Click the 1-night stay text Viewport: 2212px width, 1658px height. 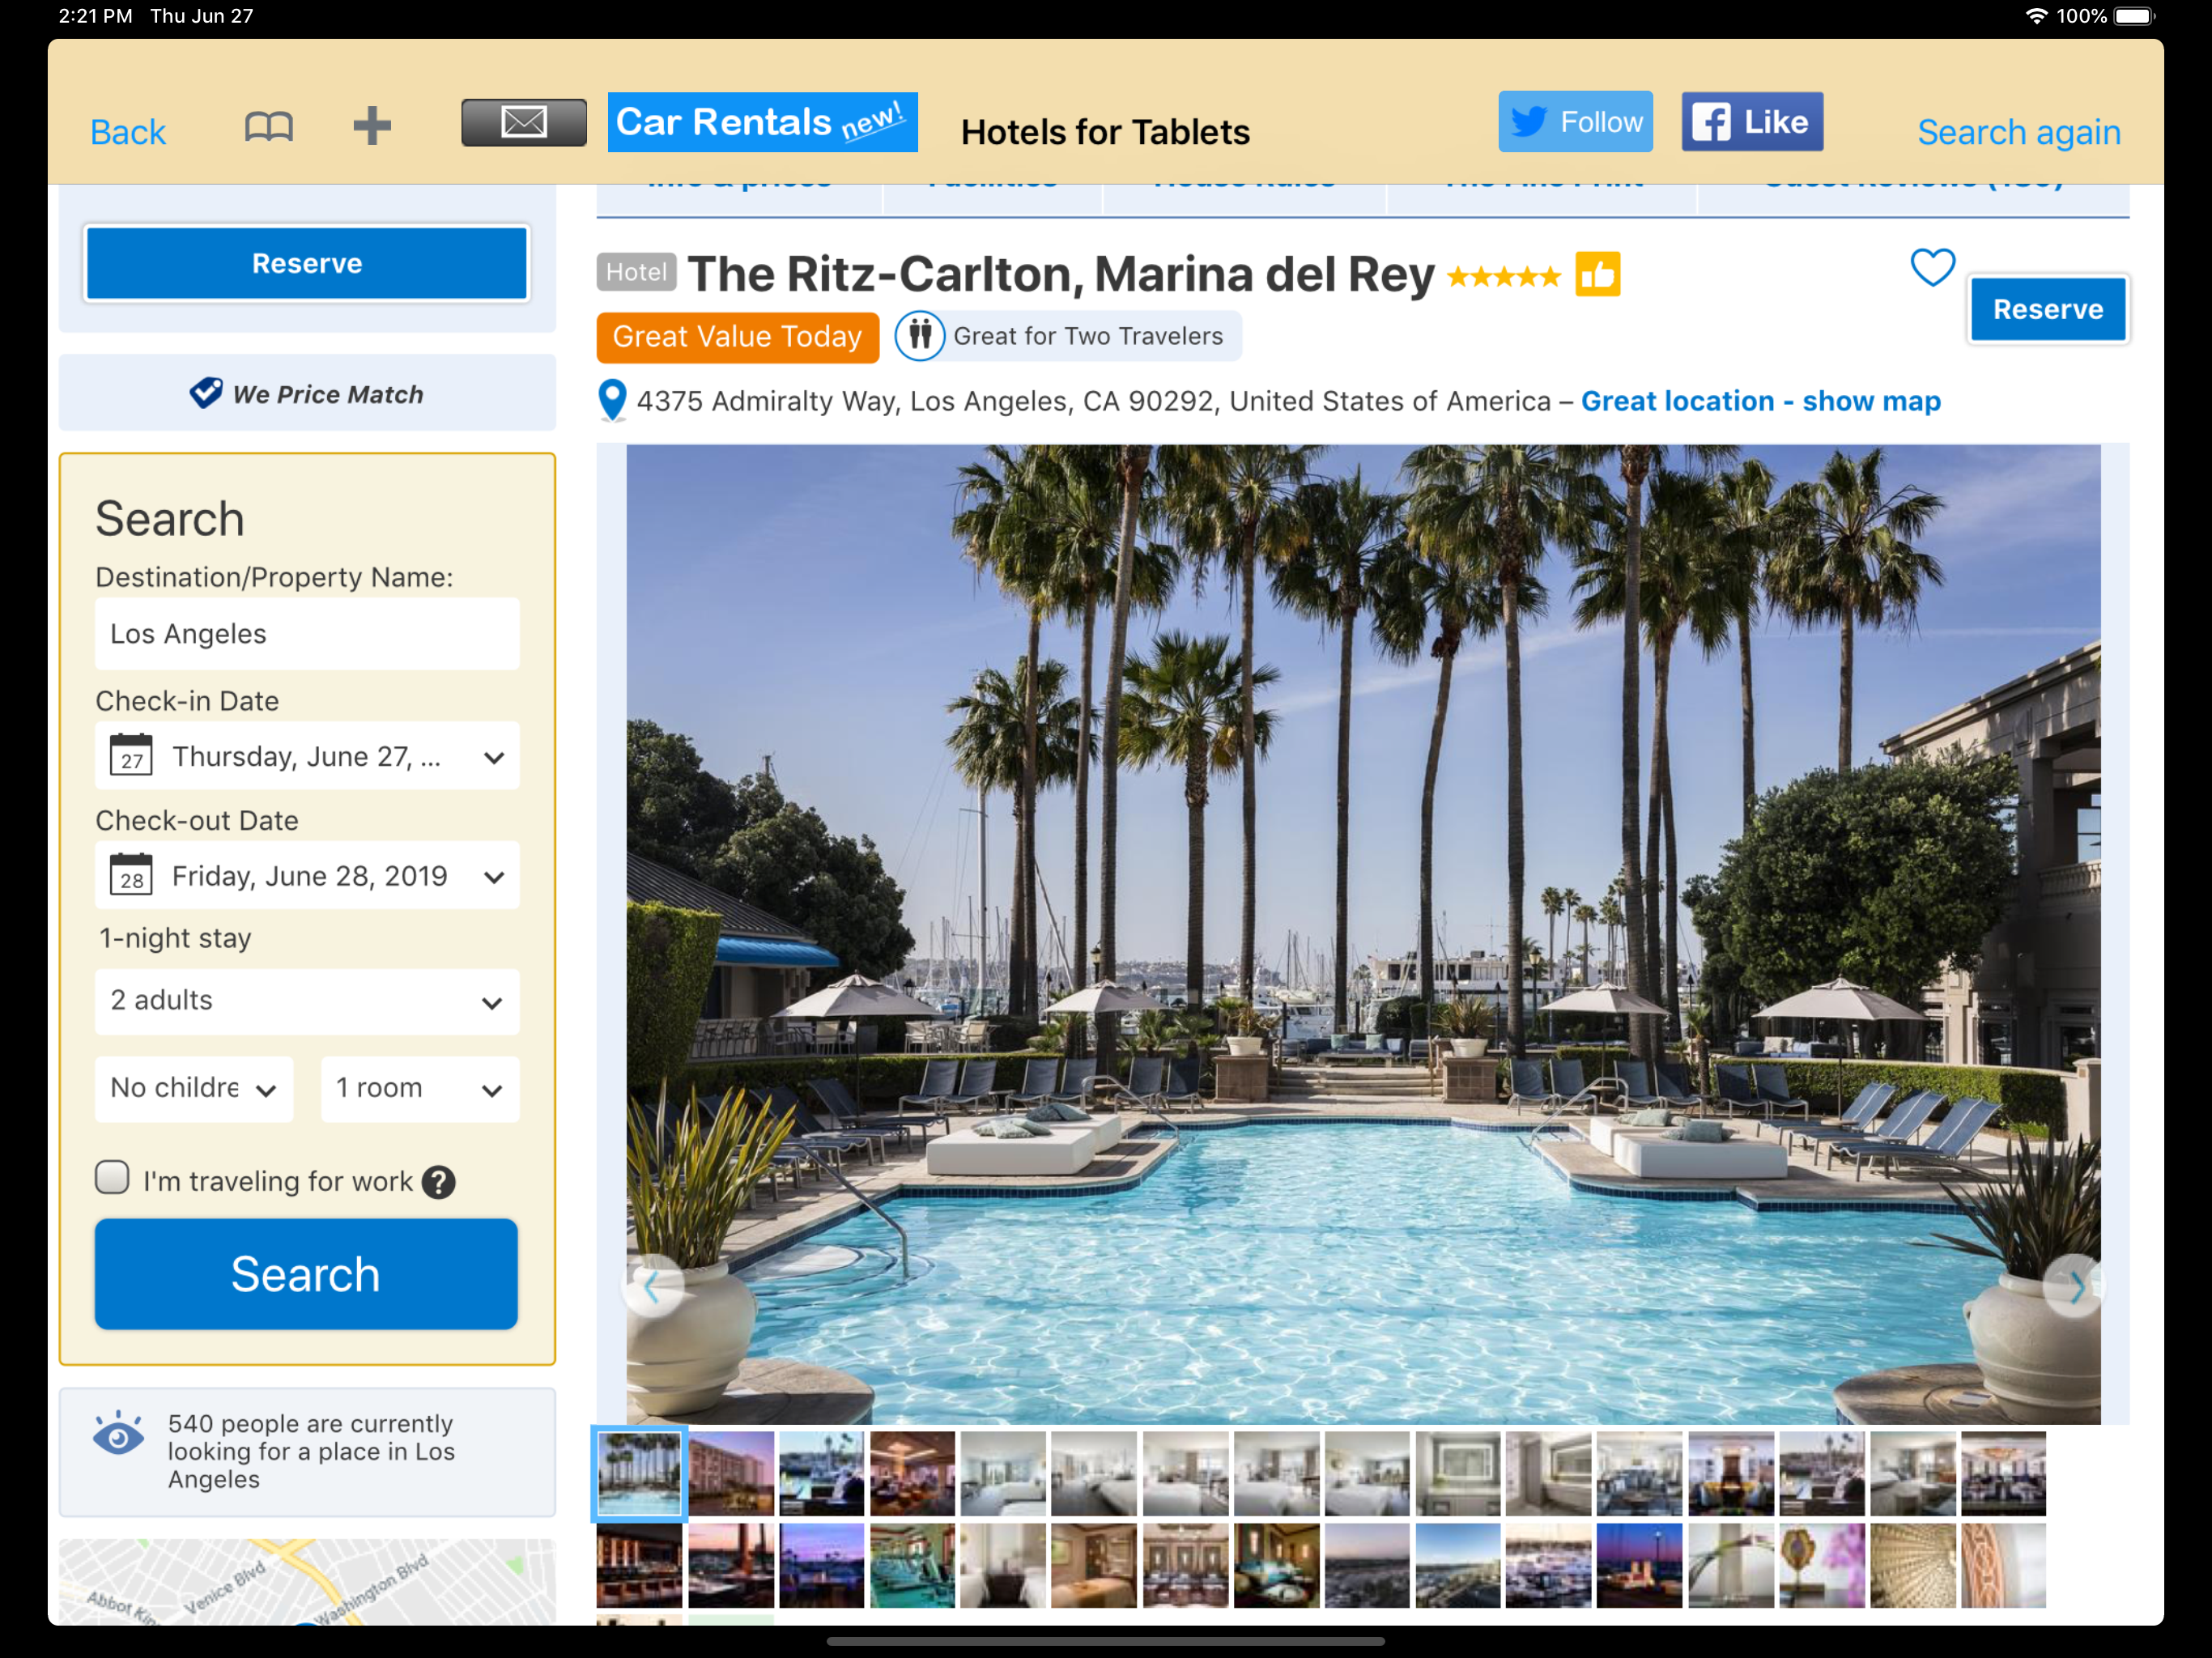point(175,938)
